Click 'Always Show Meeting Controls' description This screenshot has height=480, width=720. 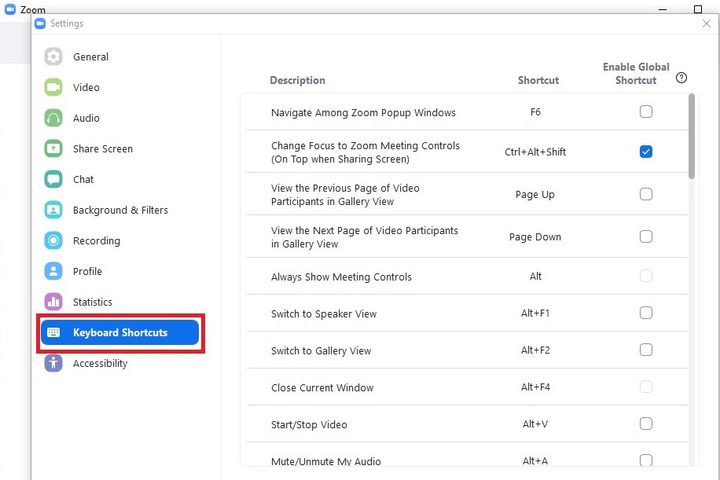point(341,277)
